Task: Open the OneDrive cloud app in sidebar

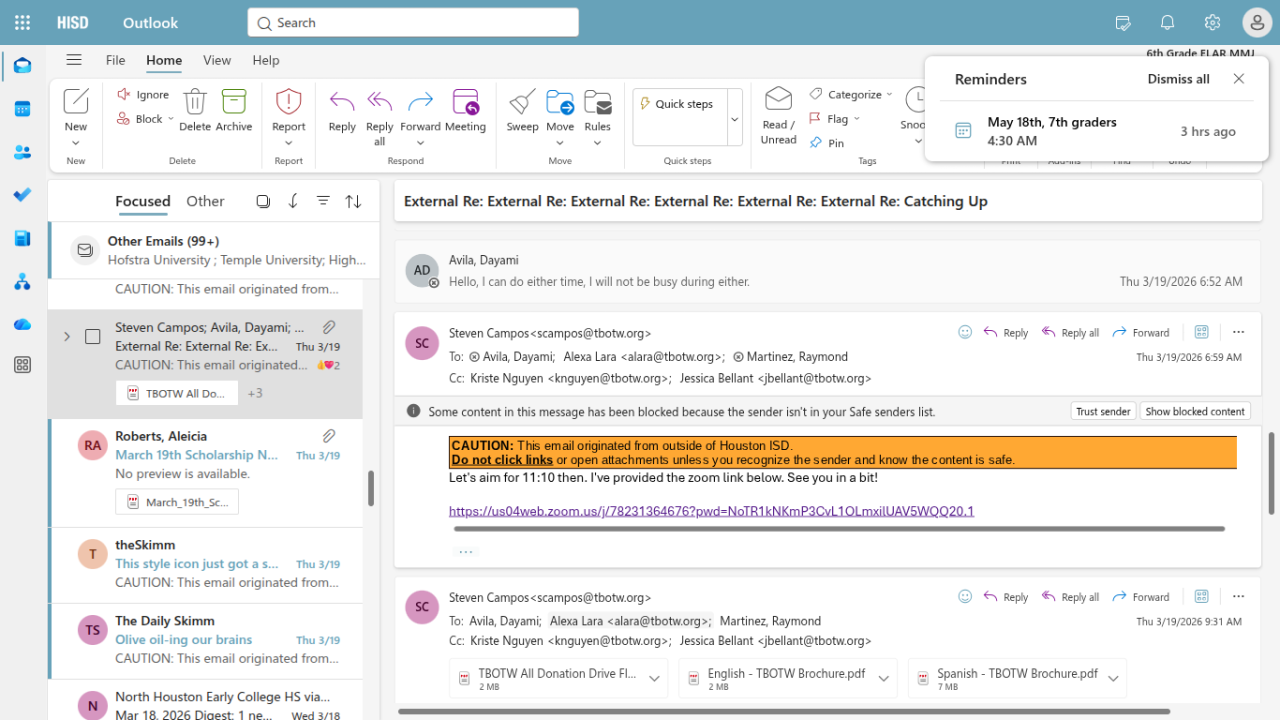Action: pyautogui.click(x=22, y=324)
